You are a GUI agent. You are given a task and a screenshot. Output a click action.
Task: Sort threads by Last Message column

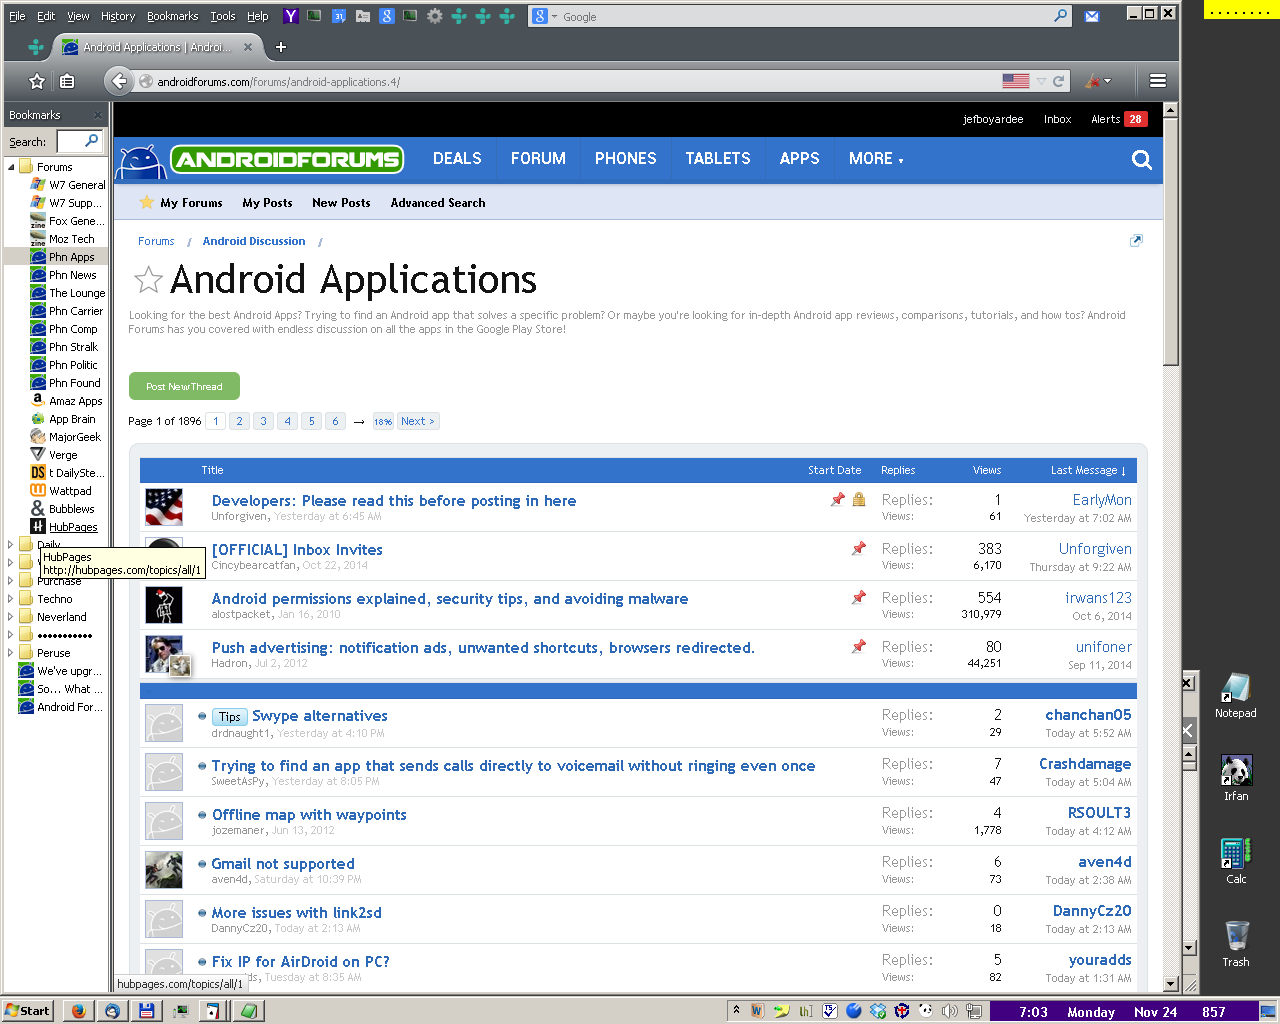(x=1088, y=470)
